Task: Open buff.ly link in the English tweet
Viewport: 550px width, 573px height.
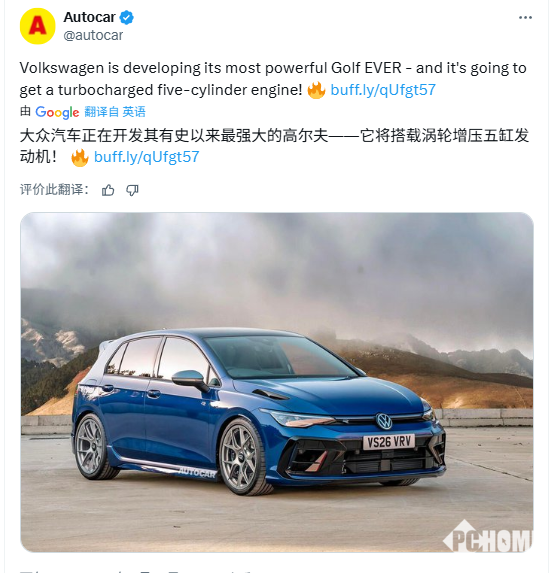Action: tap(383, 90)
